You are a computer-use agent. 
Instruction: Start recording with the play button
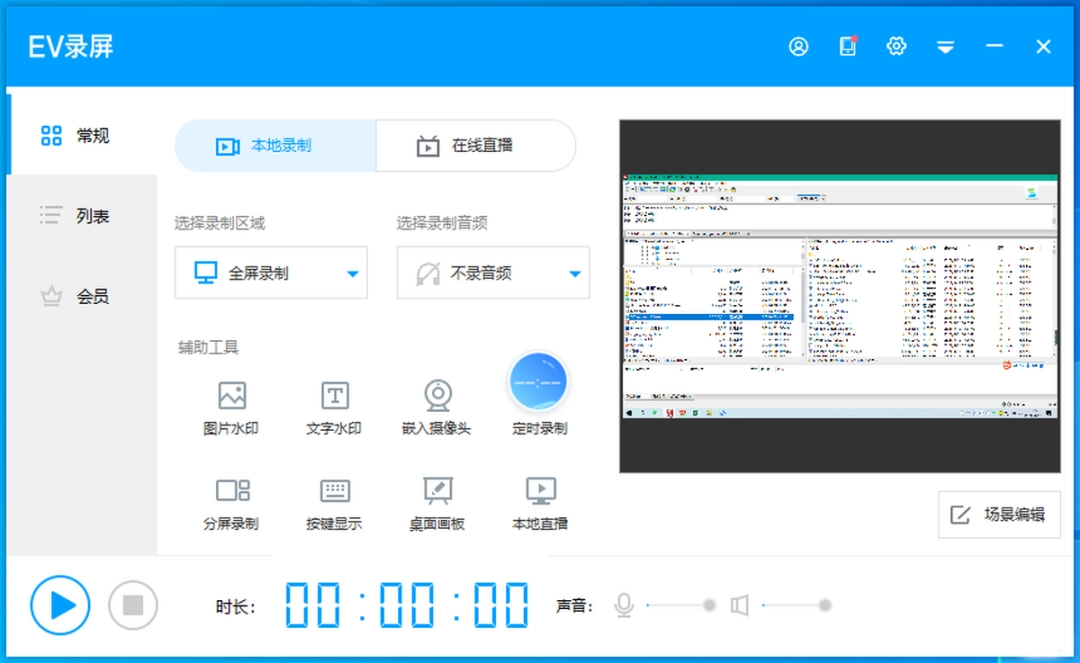(60, 604)
